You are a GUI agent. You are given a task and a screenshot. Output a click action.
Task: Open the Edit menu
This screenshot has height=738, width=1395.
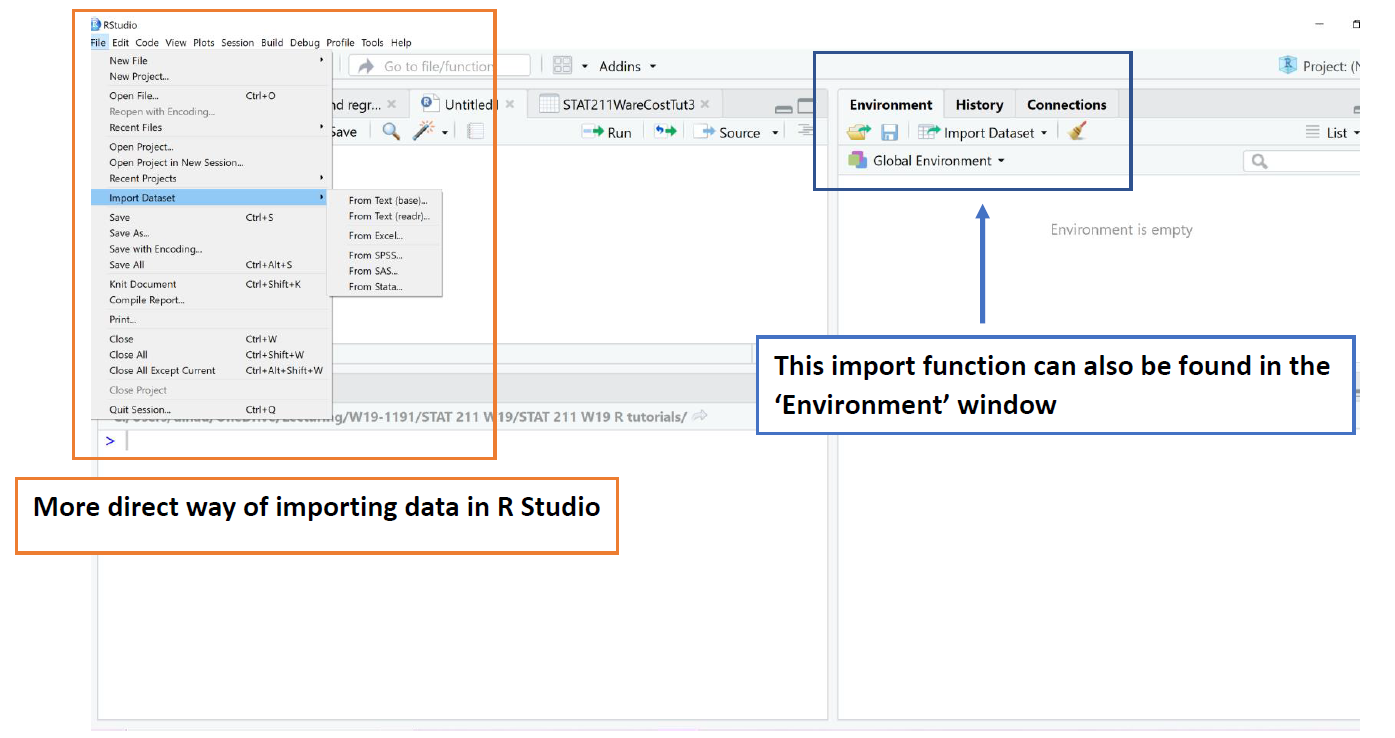coord(121,43)
